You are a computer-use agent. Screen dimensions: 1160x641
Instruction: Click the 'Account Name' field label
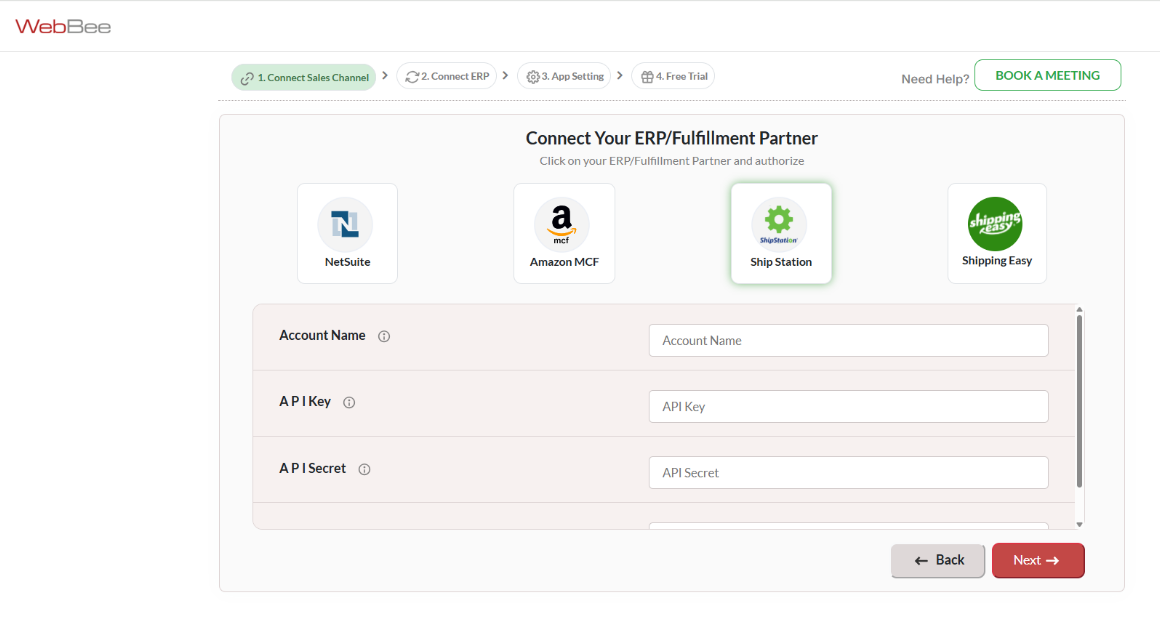coord(322,335)
